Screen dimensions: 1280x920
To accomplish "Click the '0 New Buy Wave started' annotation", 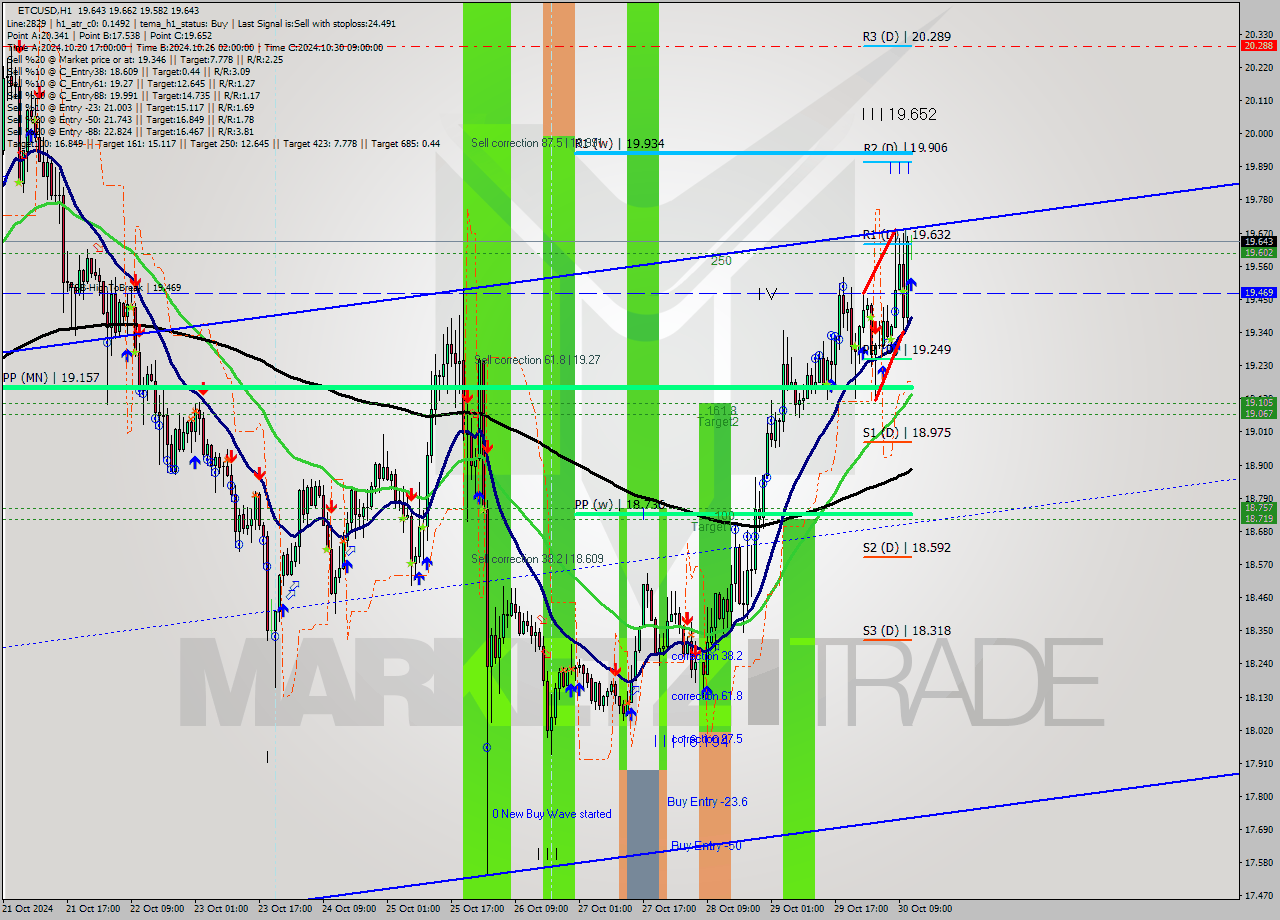I will click(551, 814).
